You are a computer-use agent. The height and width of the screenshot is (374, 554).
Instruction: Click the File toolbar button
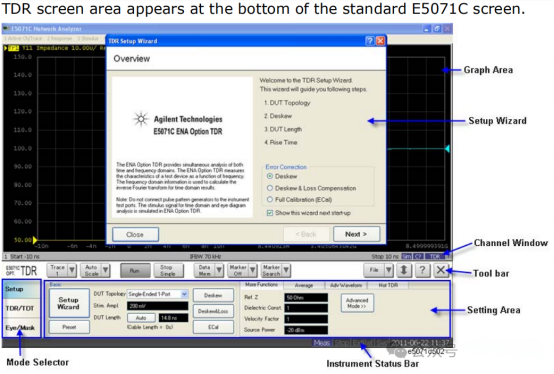(374, 271)
